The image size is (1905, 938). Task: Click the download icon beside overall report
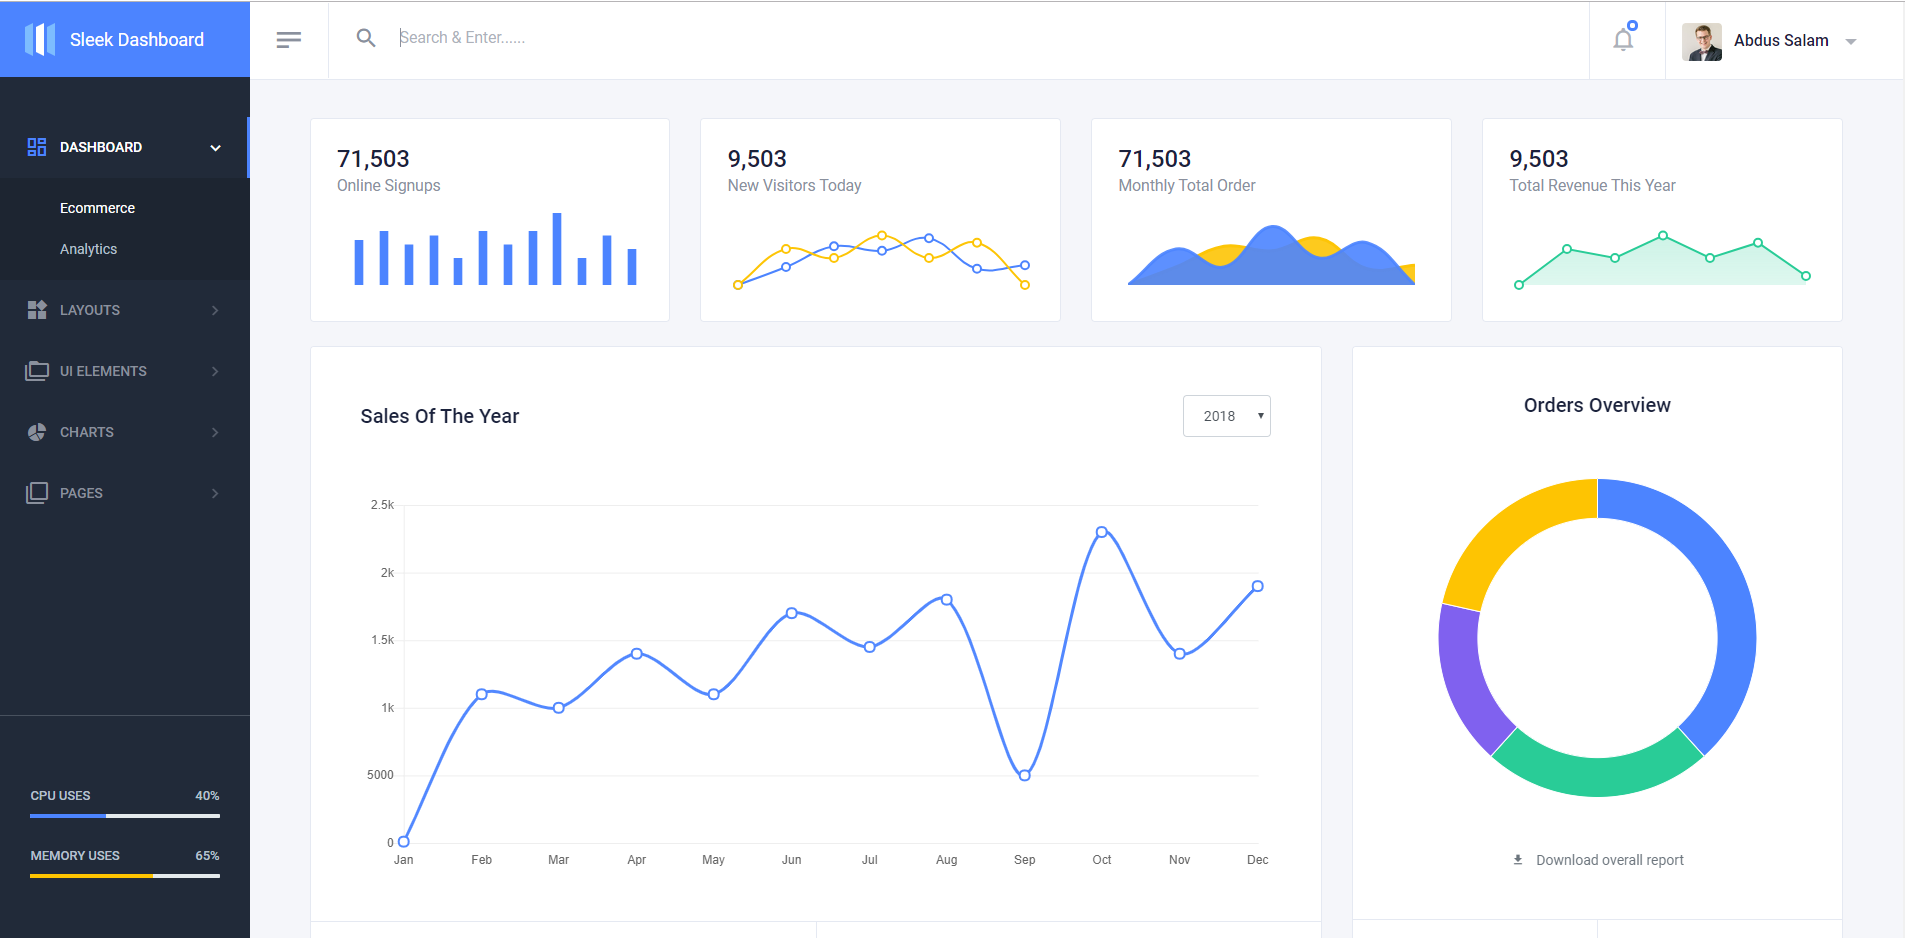1518,860
